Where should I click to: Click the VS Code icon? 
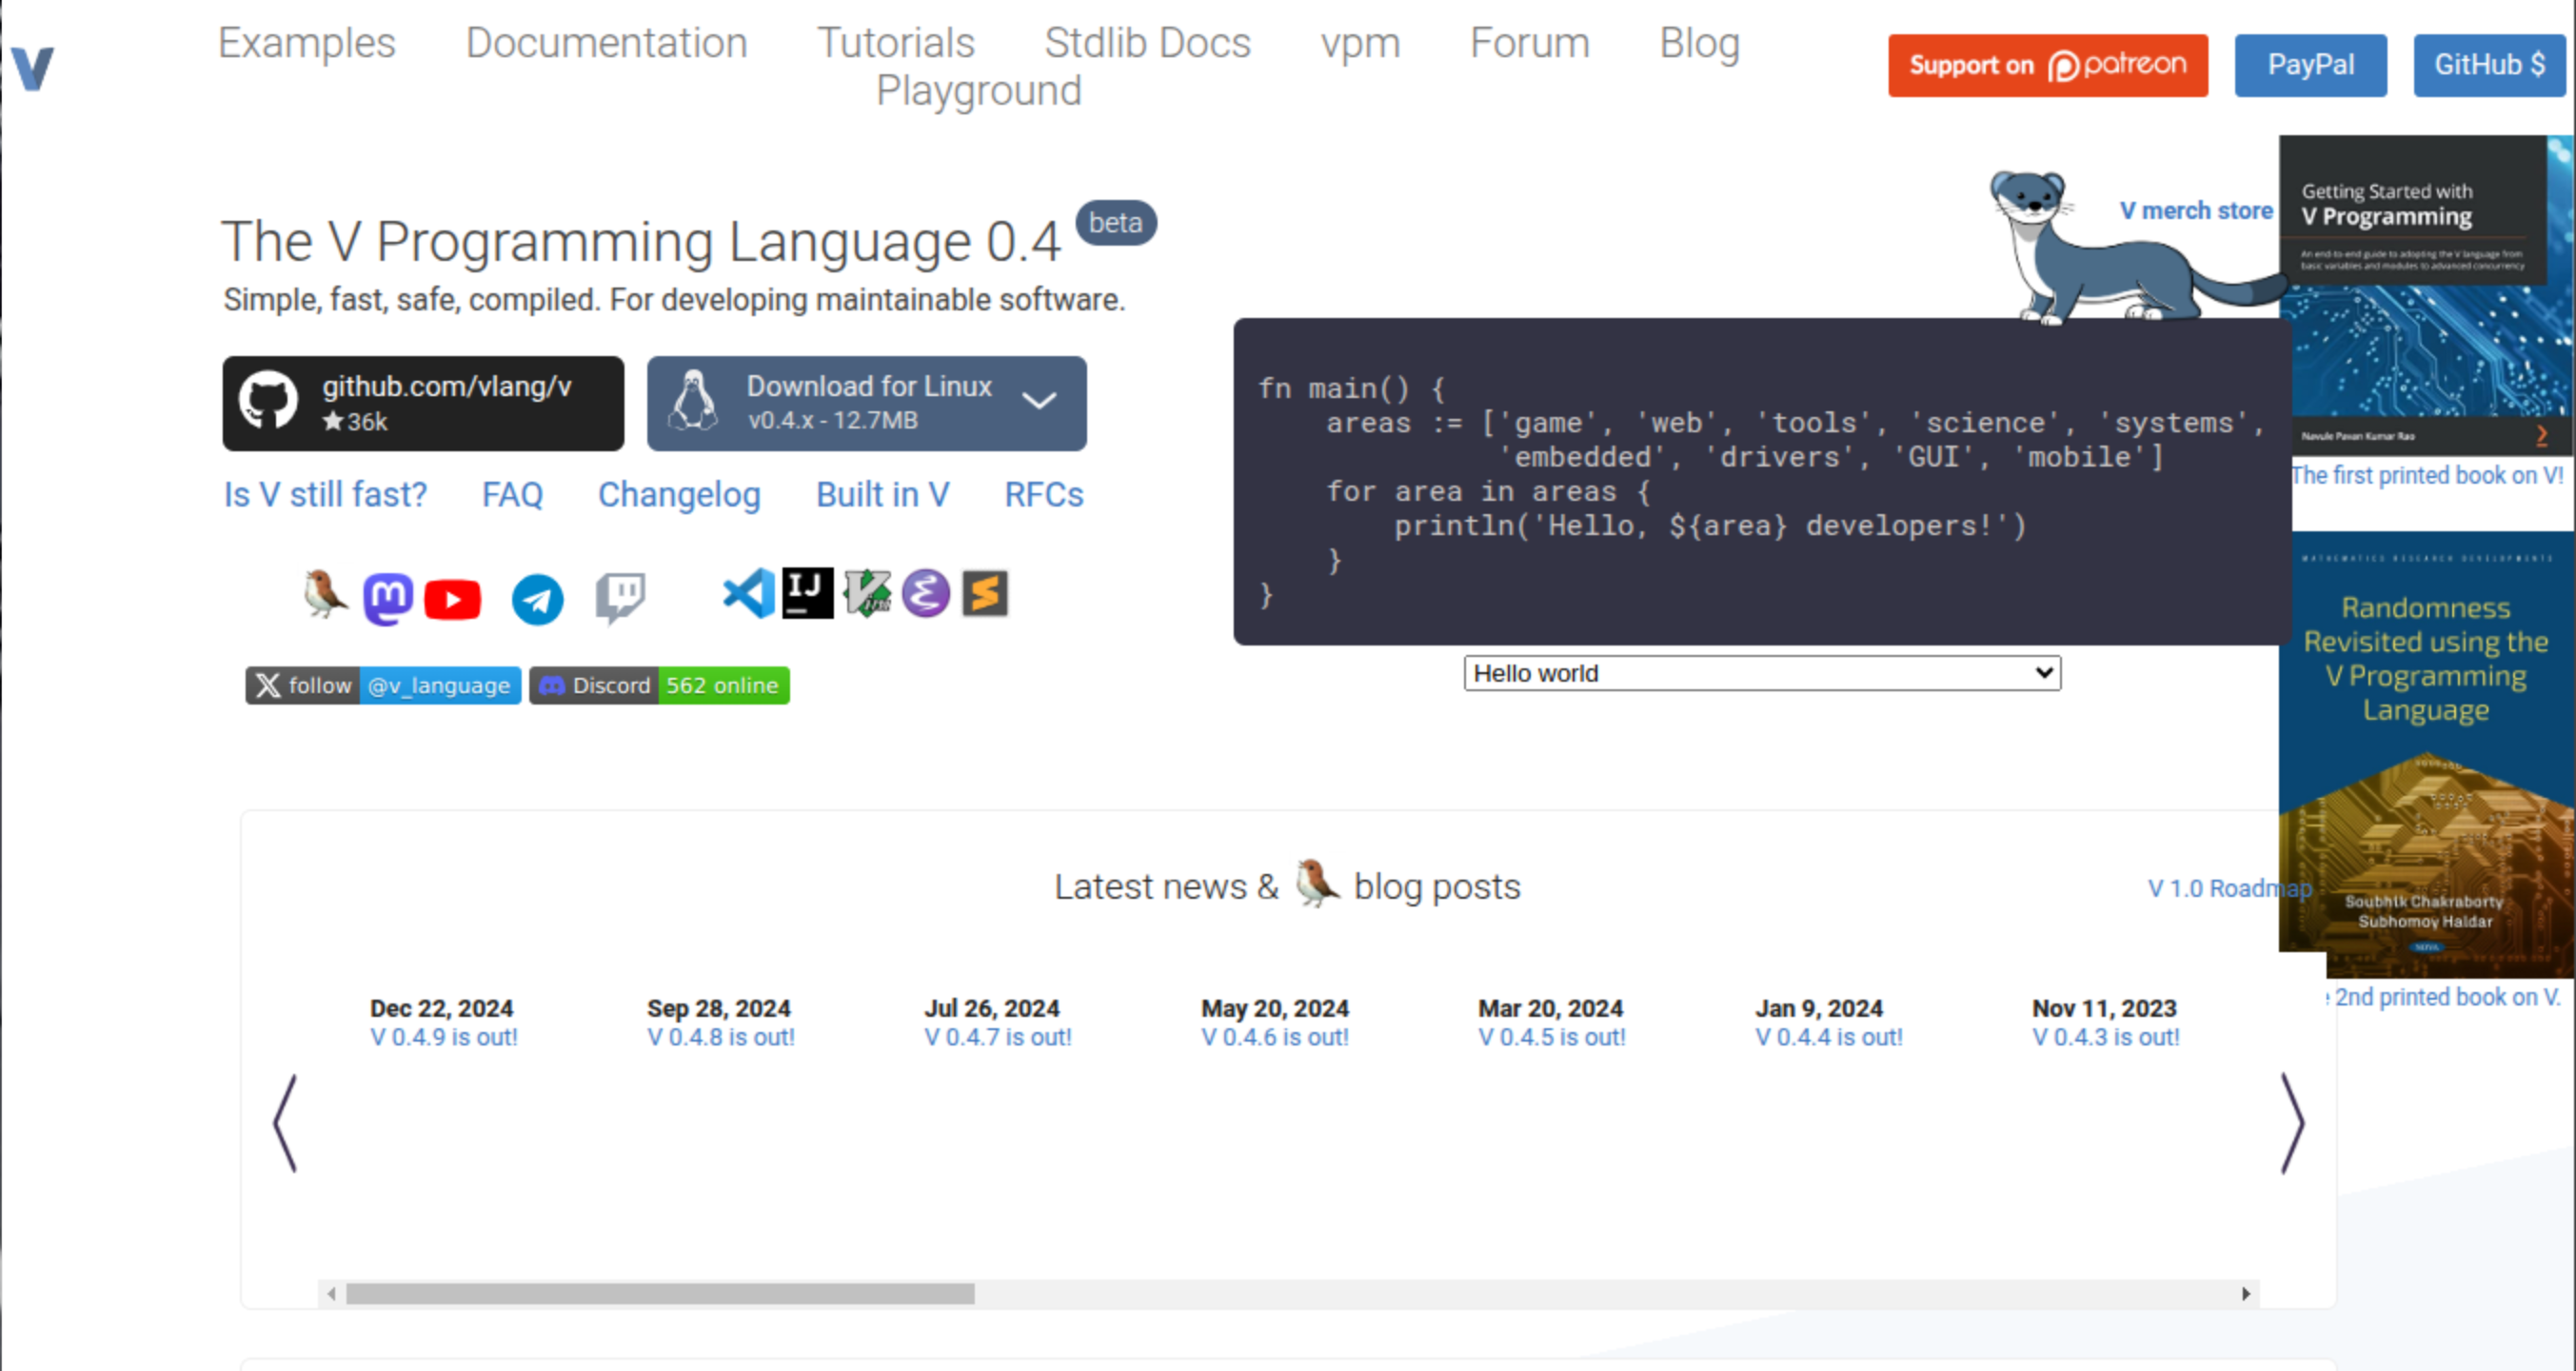[749, 594]
